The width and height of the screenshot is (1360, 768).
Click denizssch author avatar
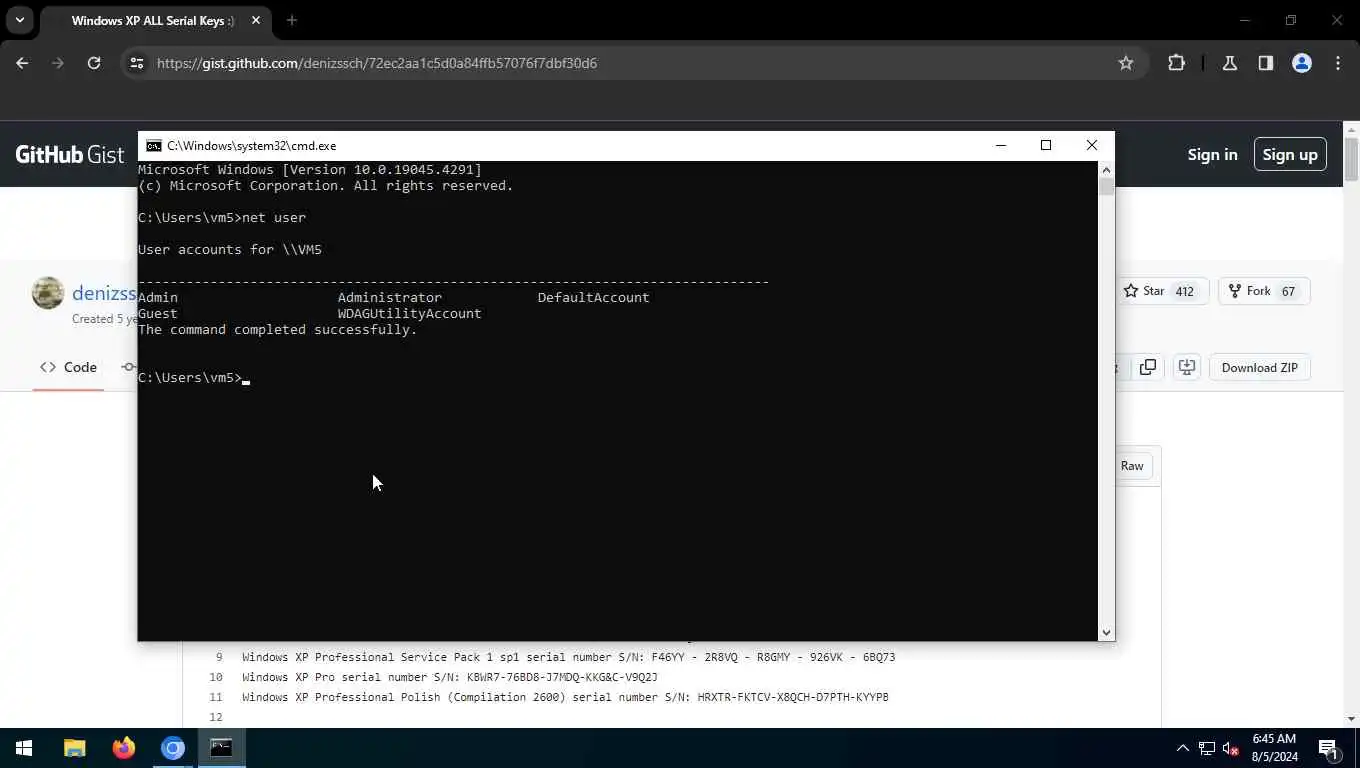(x=48, y=293)
